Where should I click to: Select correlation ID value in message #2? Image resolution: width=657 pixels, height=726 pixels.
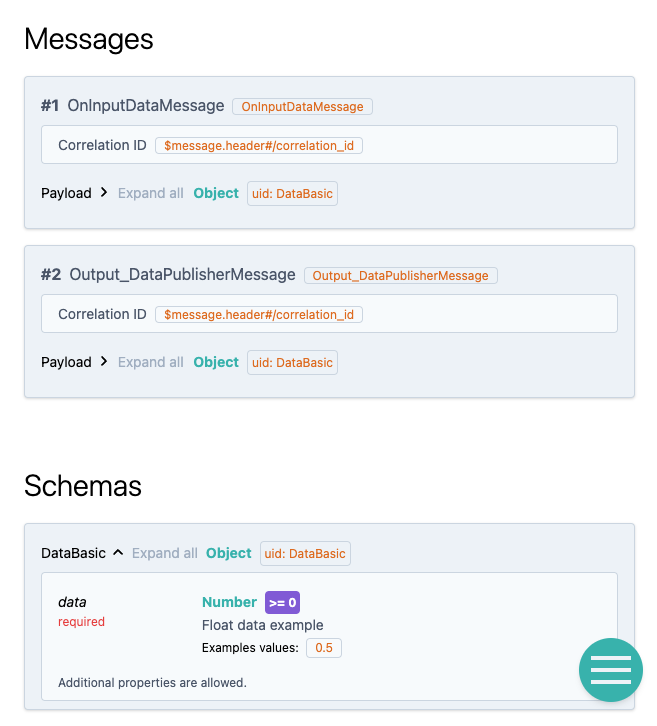pyautogui.click(x=259, y=314)
